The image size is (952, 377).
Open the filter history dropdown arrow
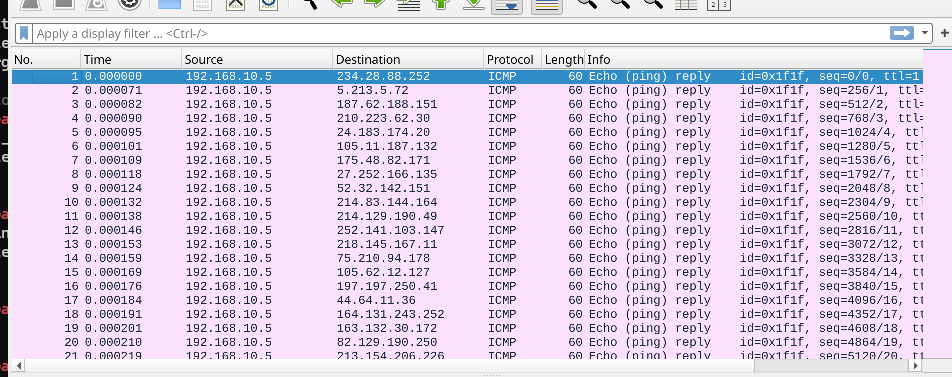point(924,33)
